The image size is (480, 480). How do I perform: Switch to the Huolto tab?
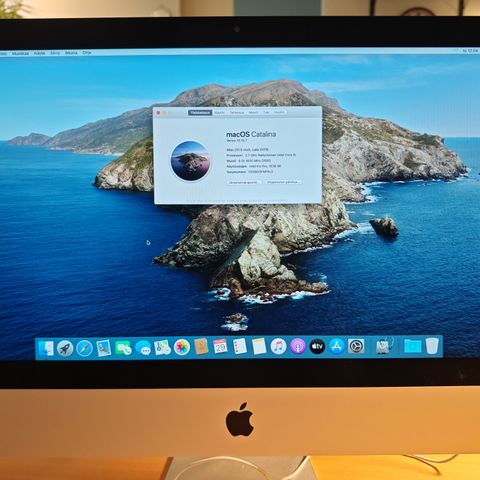pyautogui.click(x=279, y=113)
